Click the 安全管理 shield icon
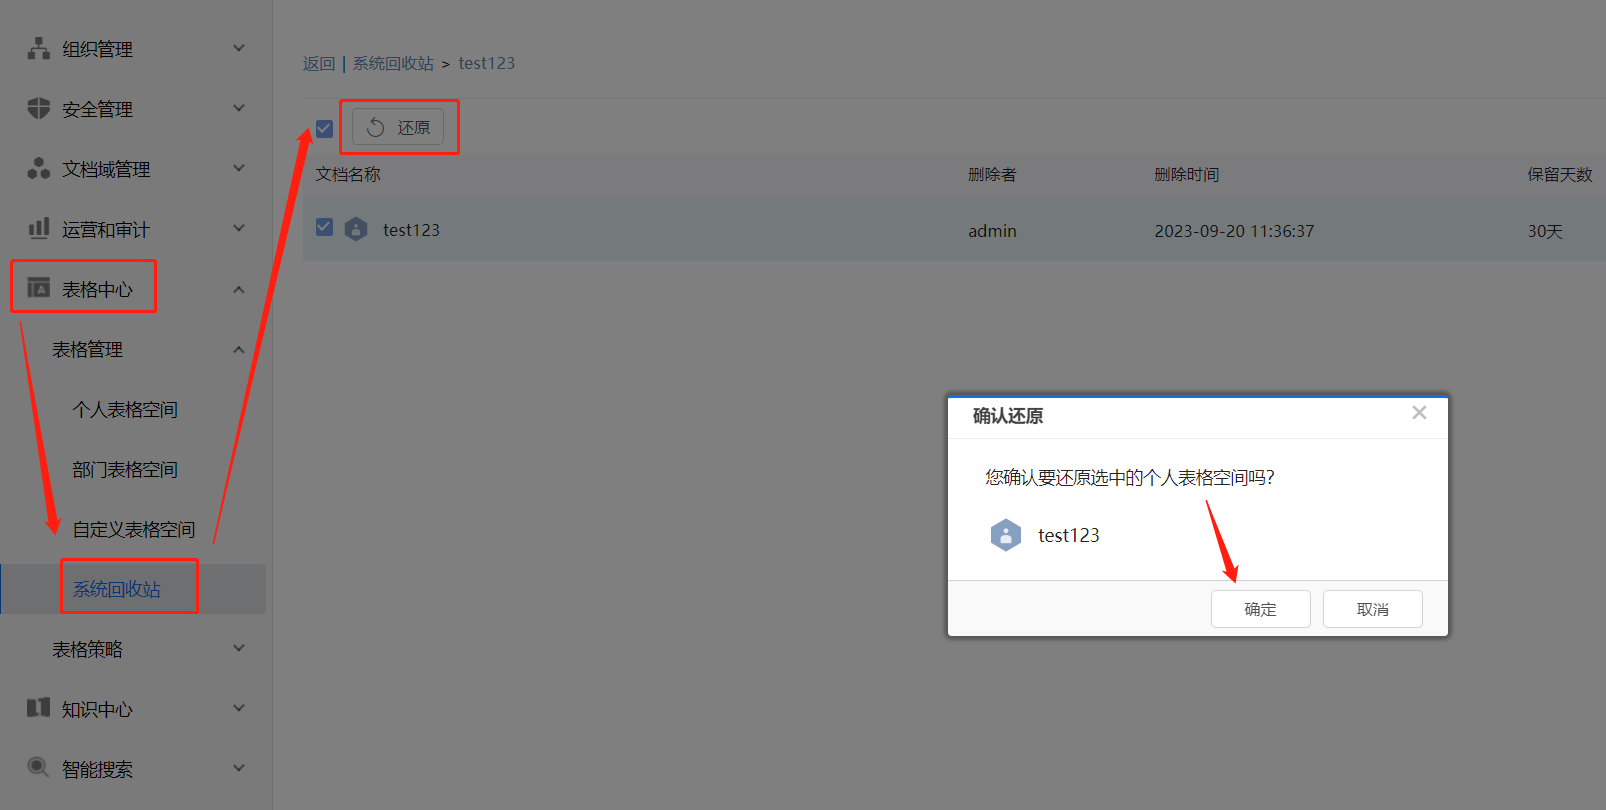 38,108
